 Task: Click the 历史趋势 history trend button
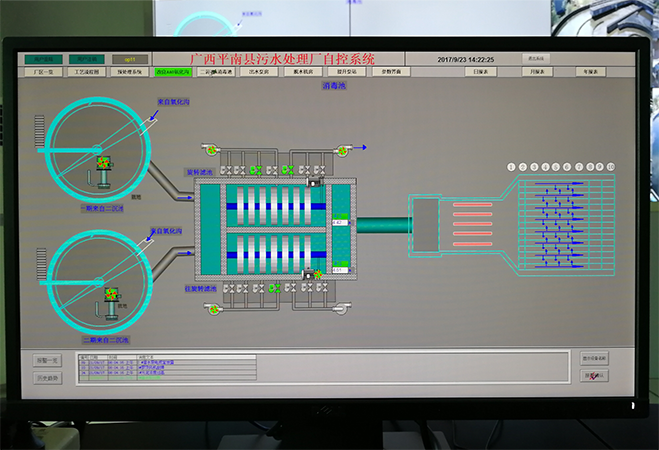point(49,378)
